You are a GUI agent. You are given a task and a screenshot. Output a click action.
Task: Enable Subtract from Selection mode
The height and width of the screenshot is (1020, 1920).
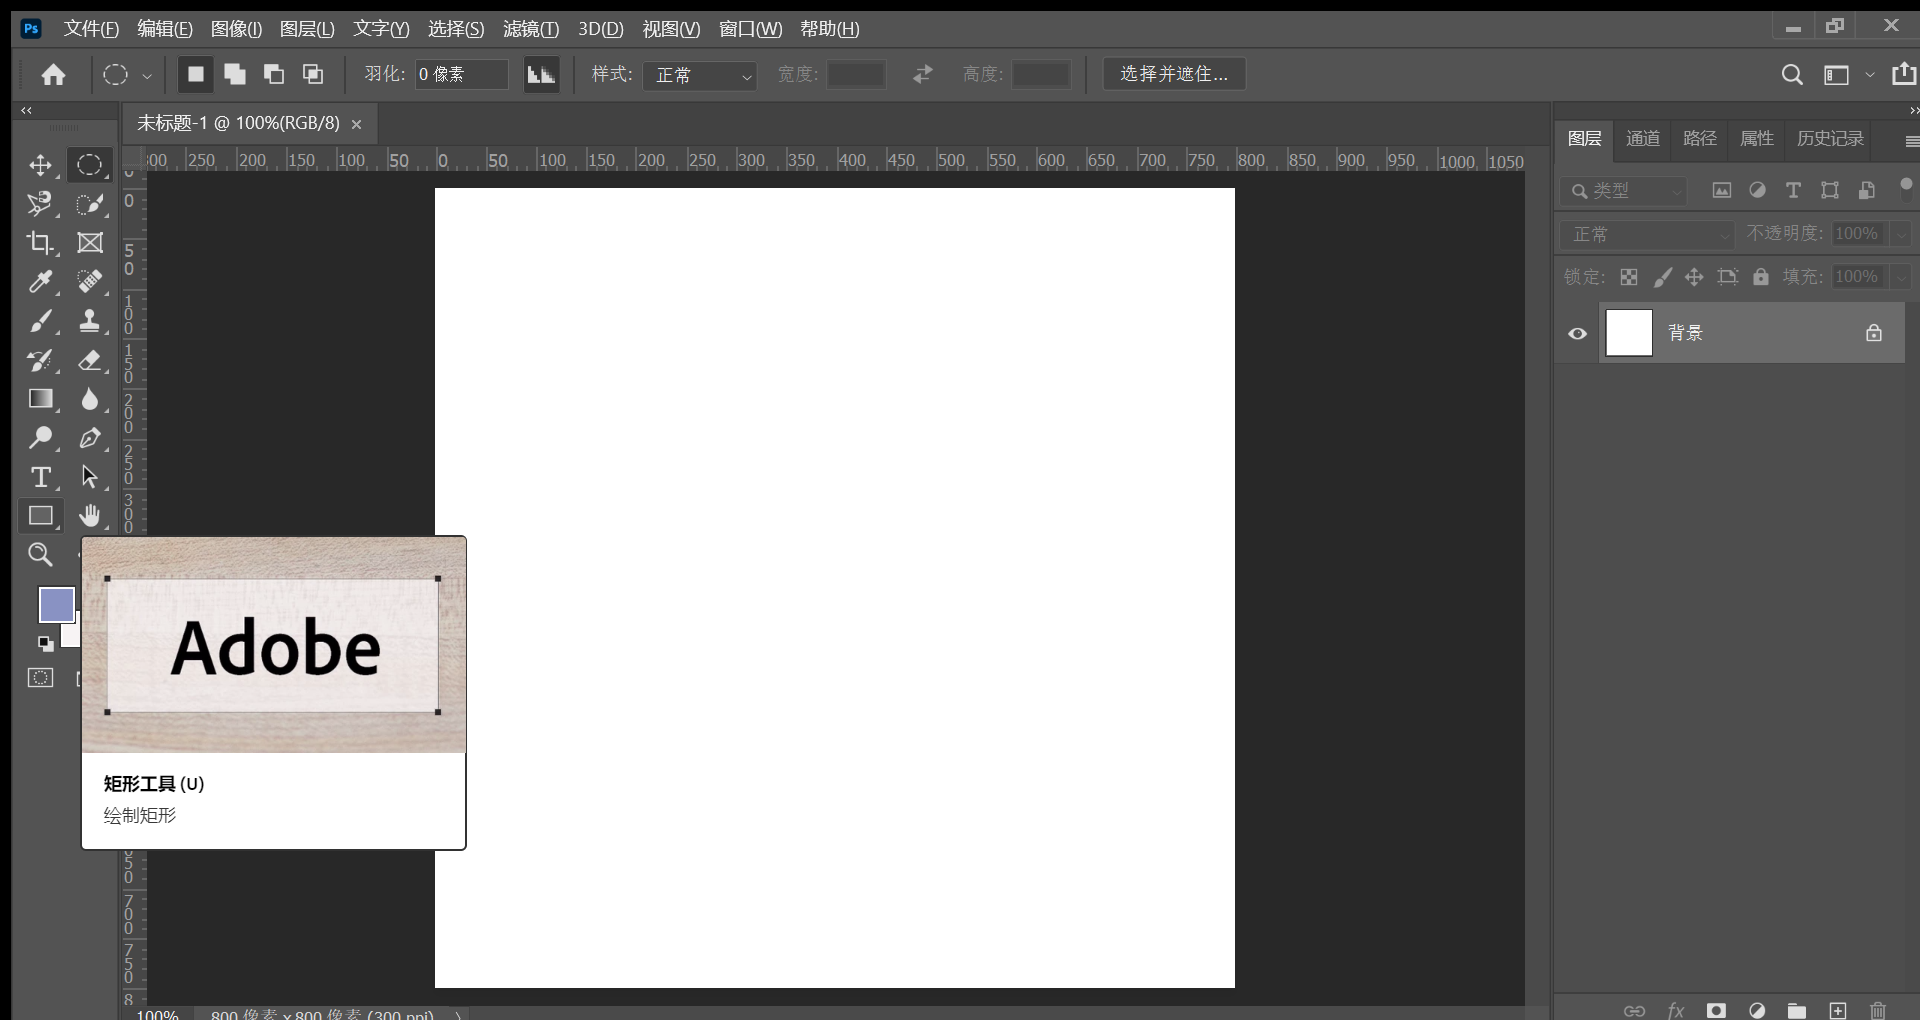coord(274,74)
